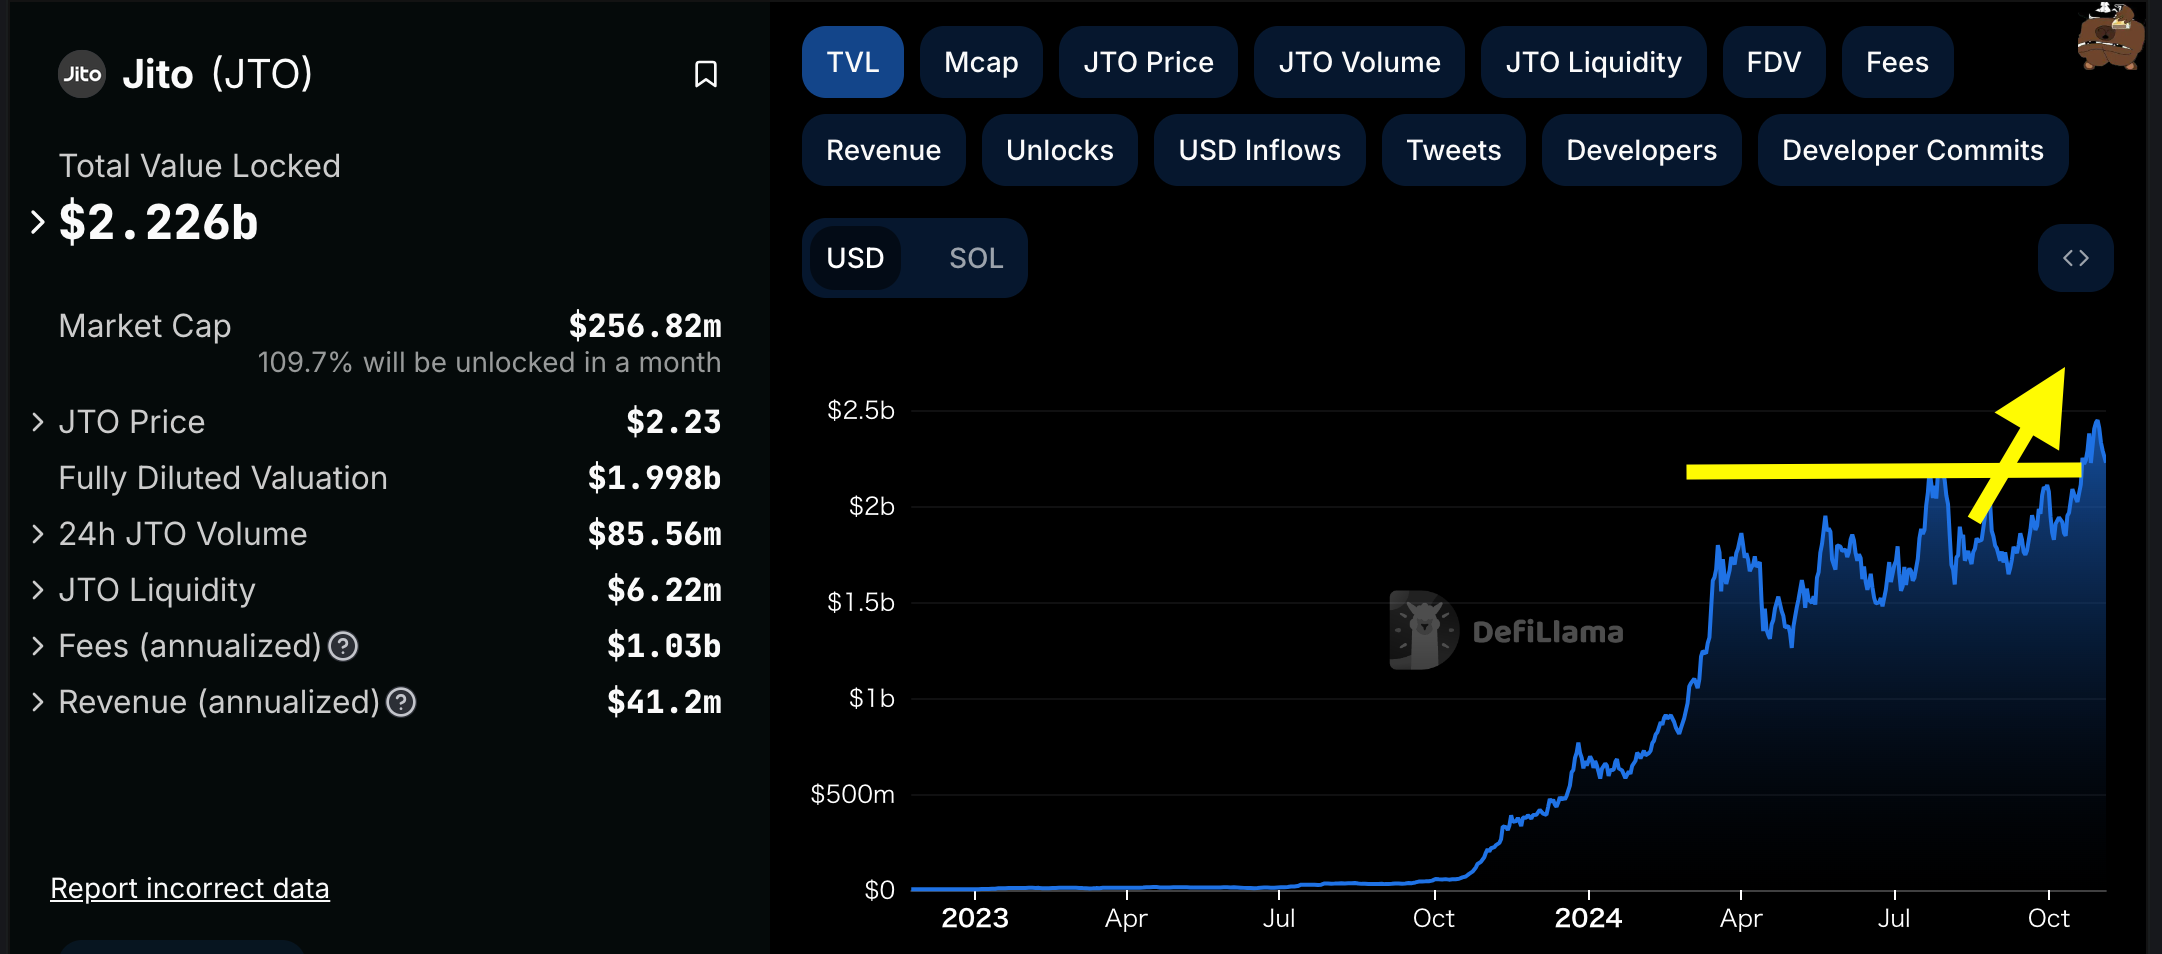Toggle the FDV chart series
2162x954 pixels.
click(1774, 62)
